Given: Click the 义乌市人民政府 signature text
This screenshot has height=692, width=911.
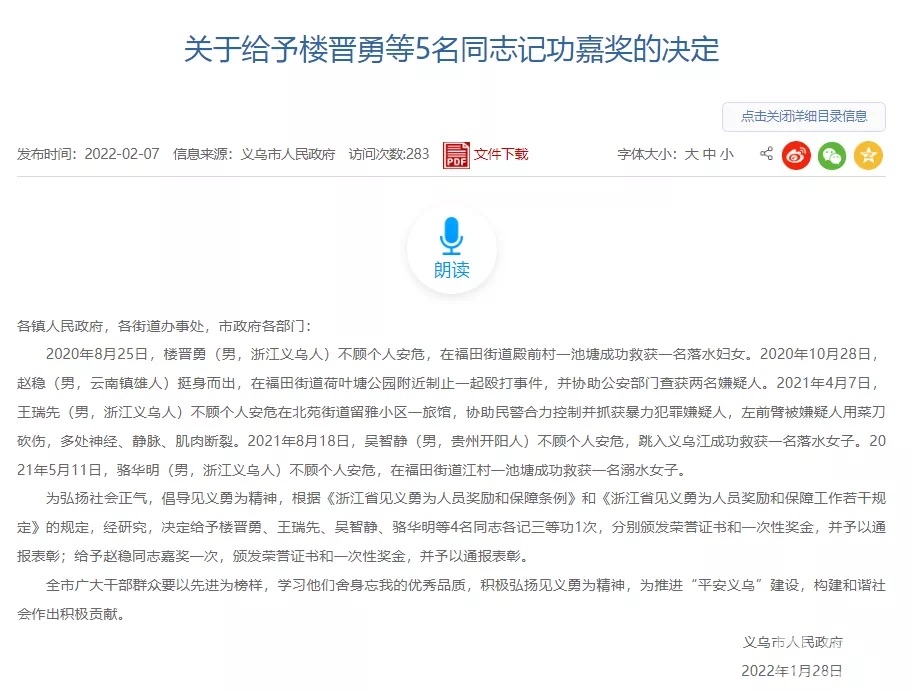Looking at the screenshot, I should 792,642.
